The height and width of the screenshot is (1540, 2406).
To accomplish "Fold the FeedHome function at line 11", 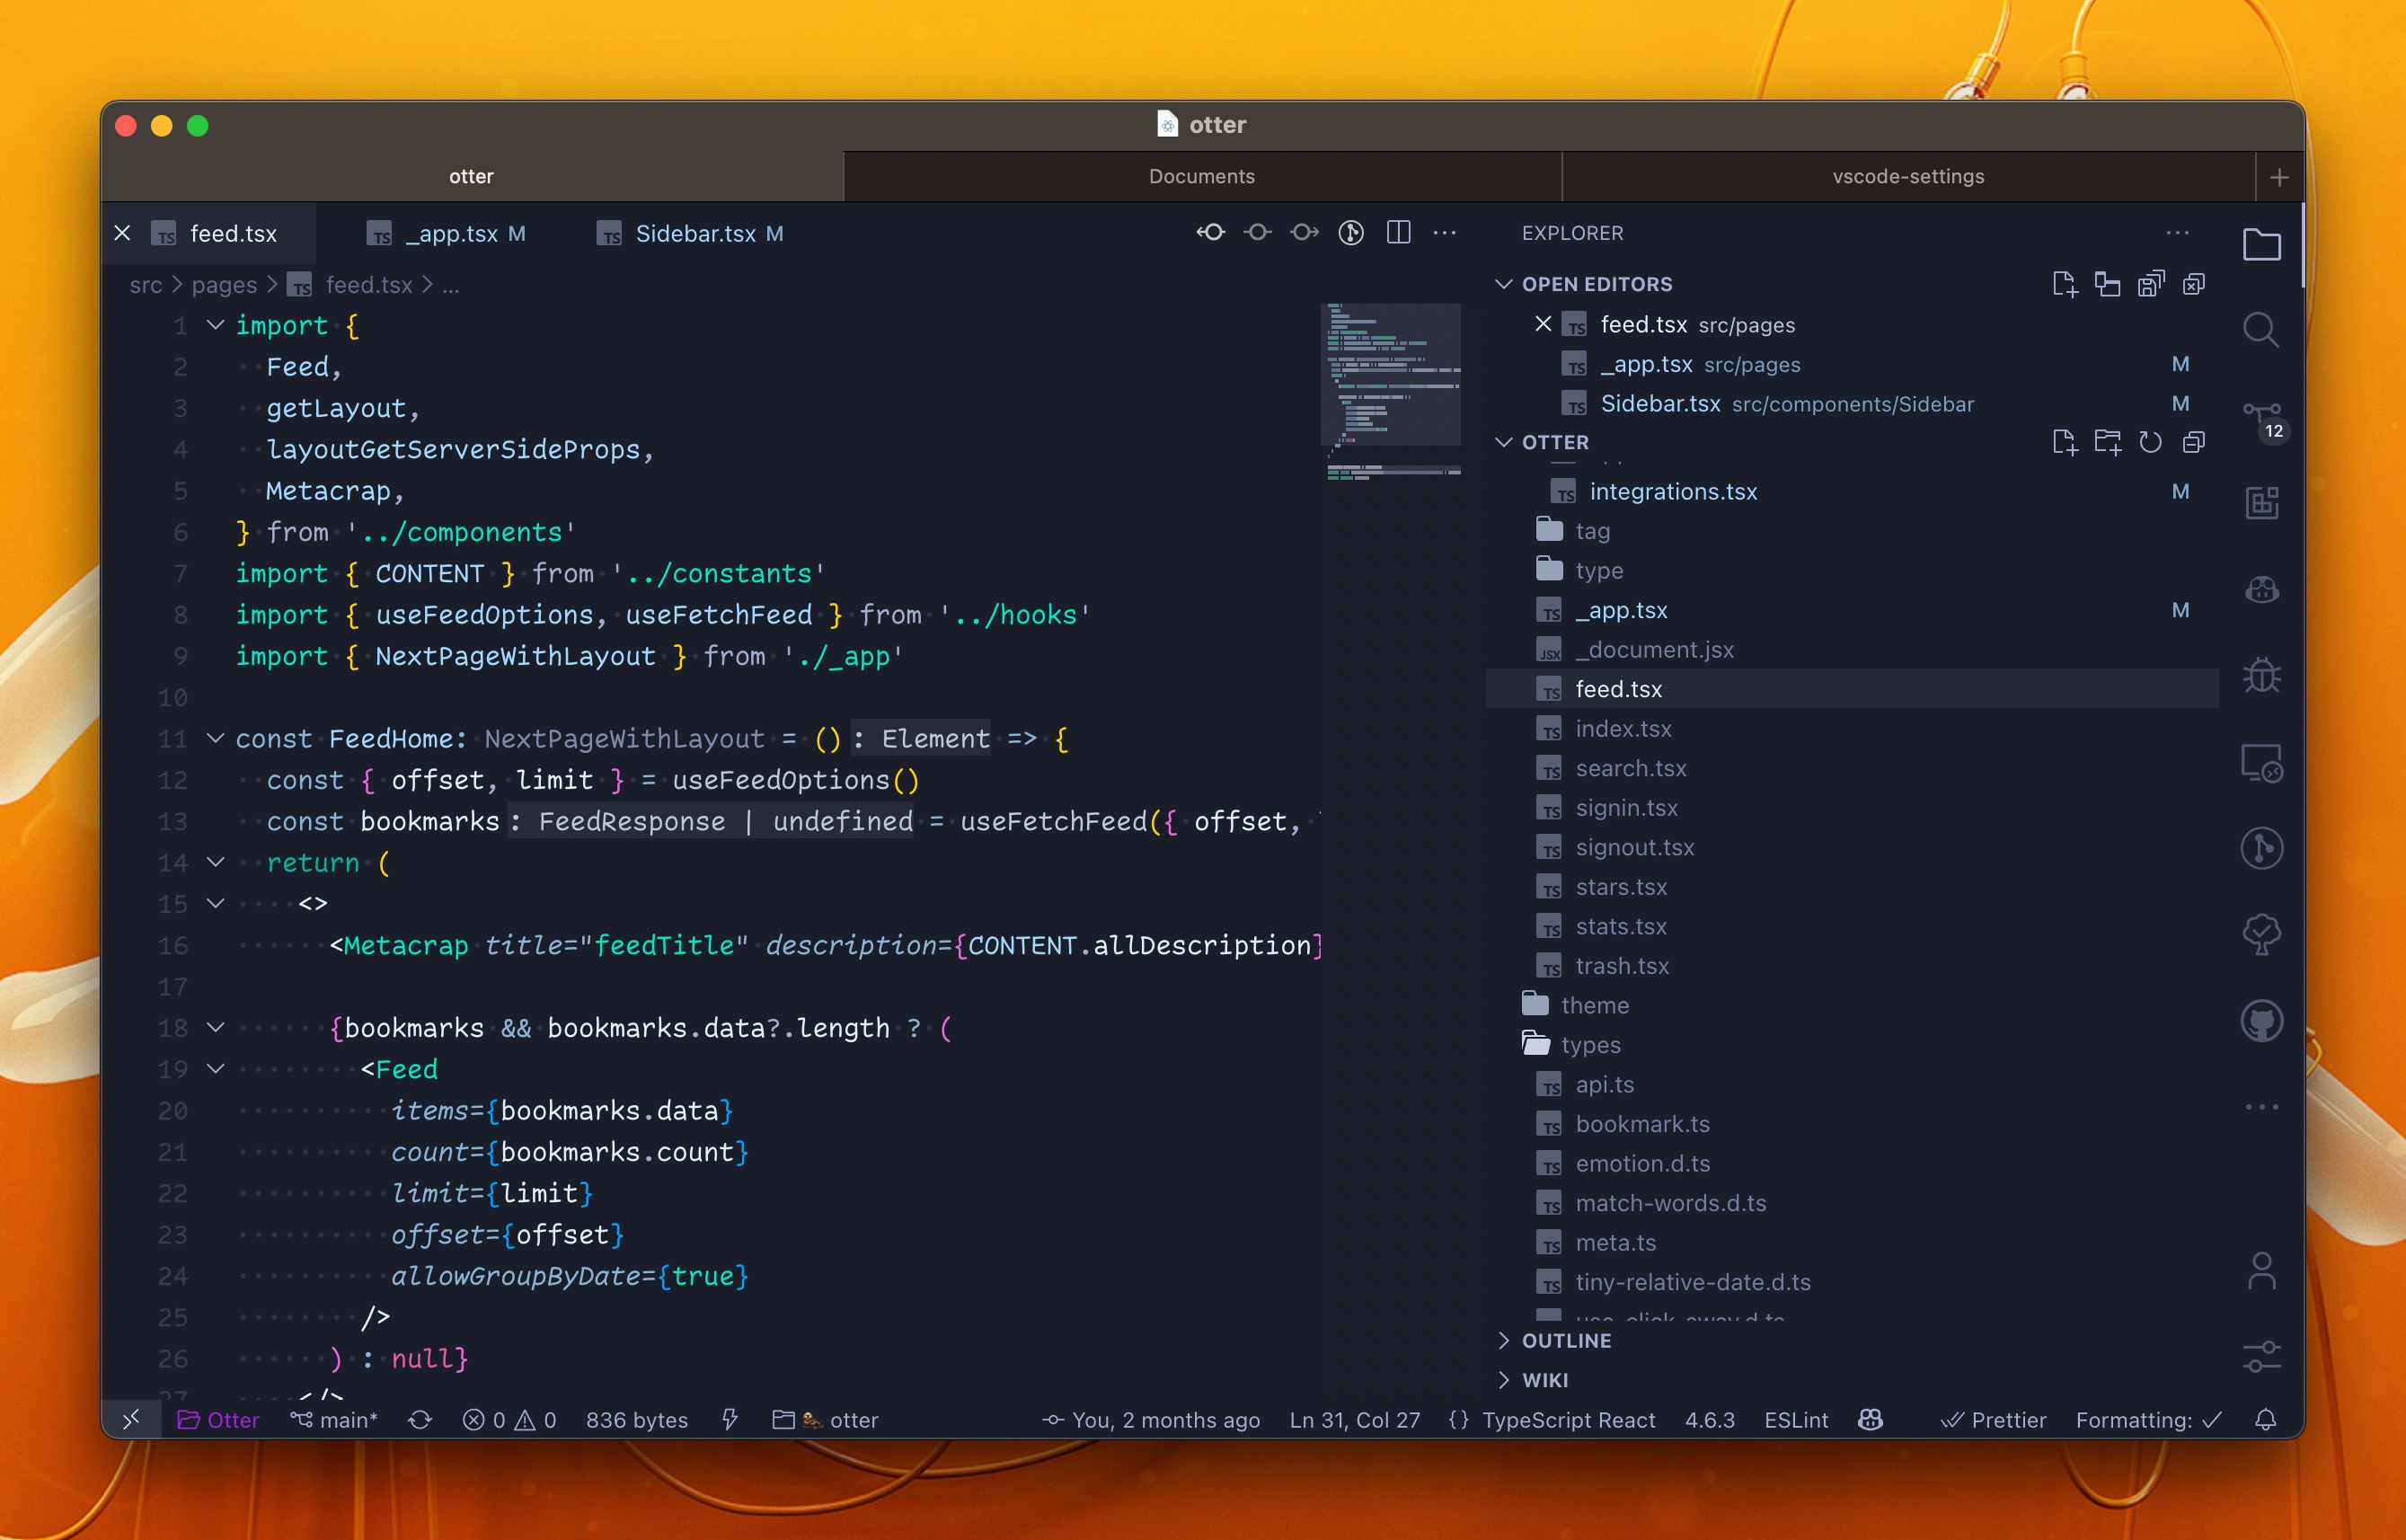I will 215,738.
